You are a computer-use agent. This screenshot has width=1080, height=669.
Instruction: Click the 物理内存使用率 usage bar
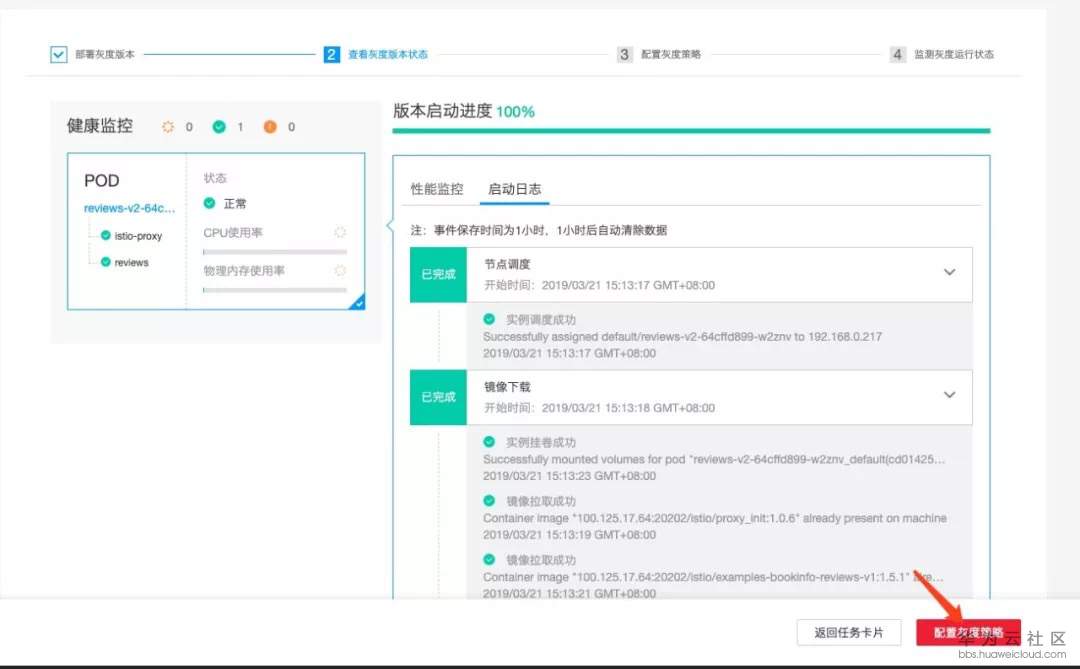(275, 290)
